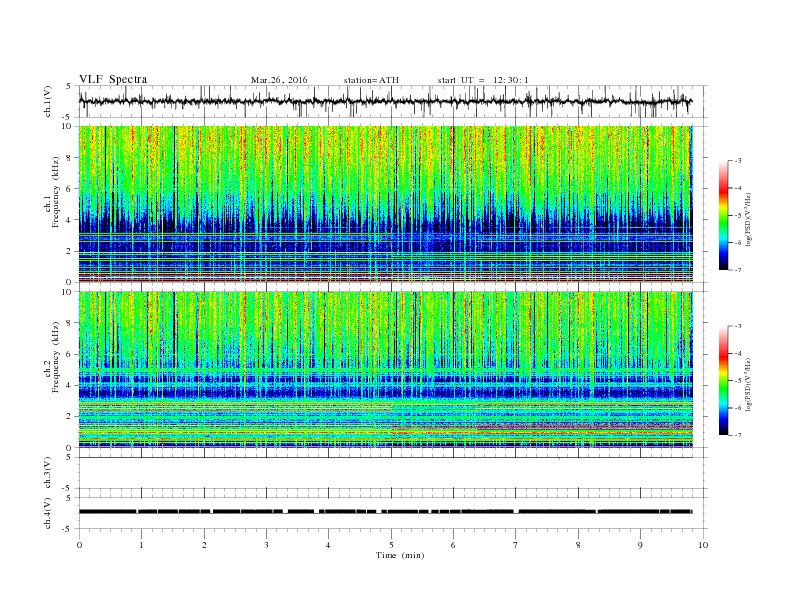Click the 'ch.3(V)' axis label
Screen dimensions: 792x612
[x=48, y=473]
